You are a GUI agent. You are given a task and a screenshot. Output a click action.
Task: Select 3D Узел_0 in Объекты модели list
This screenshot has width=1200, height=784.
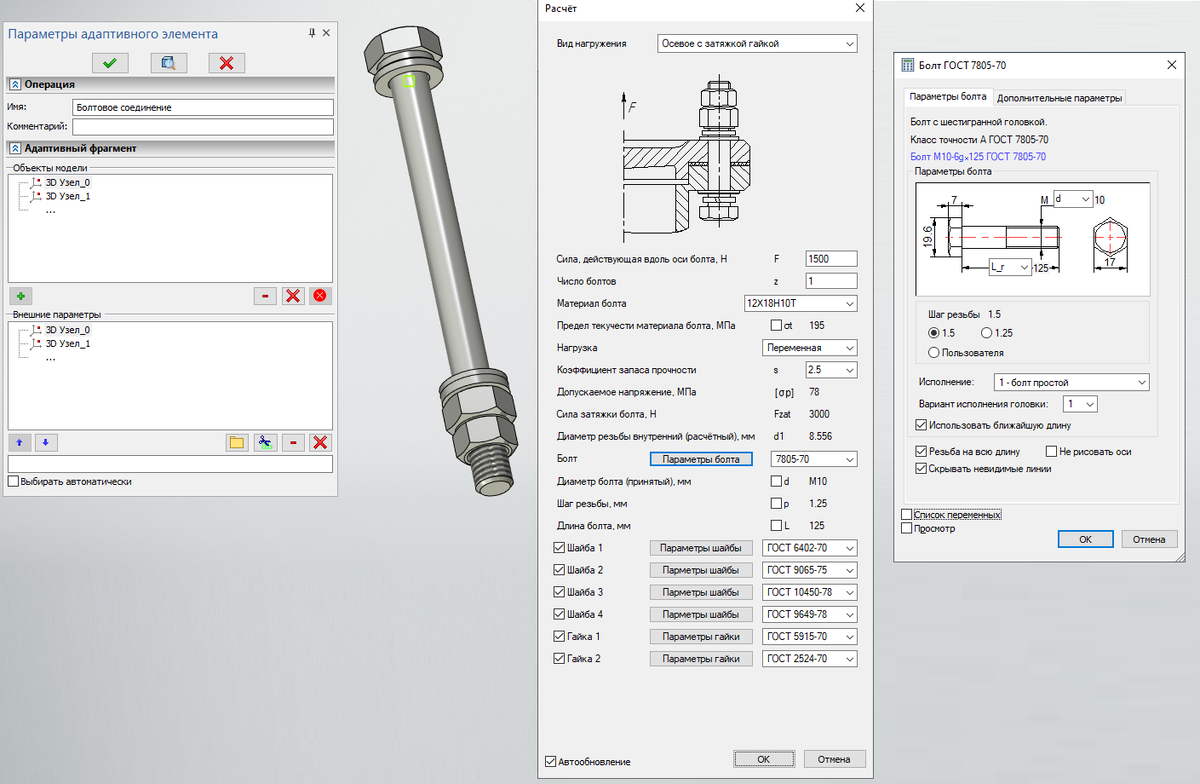(68, 183)
